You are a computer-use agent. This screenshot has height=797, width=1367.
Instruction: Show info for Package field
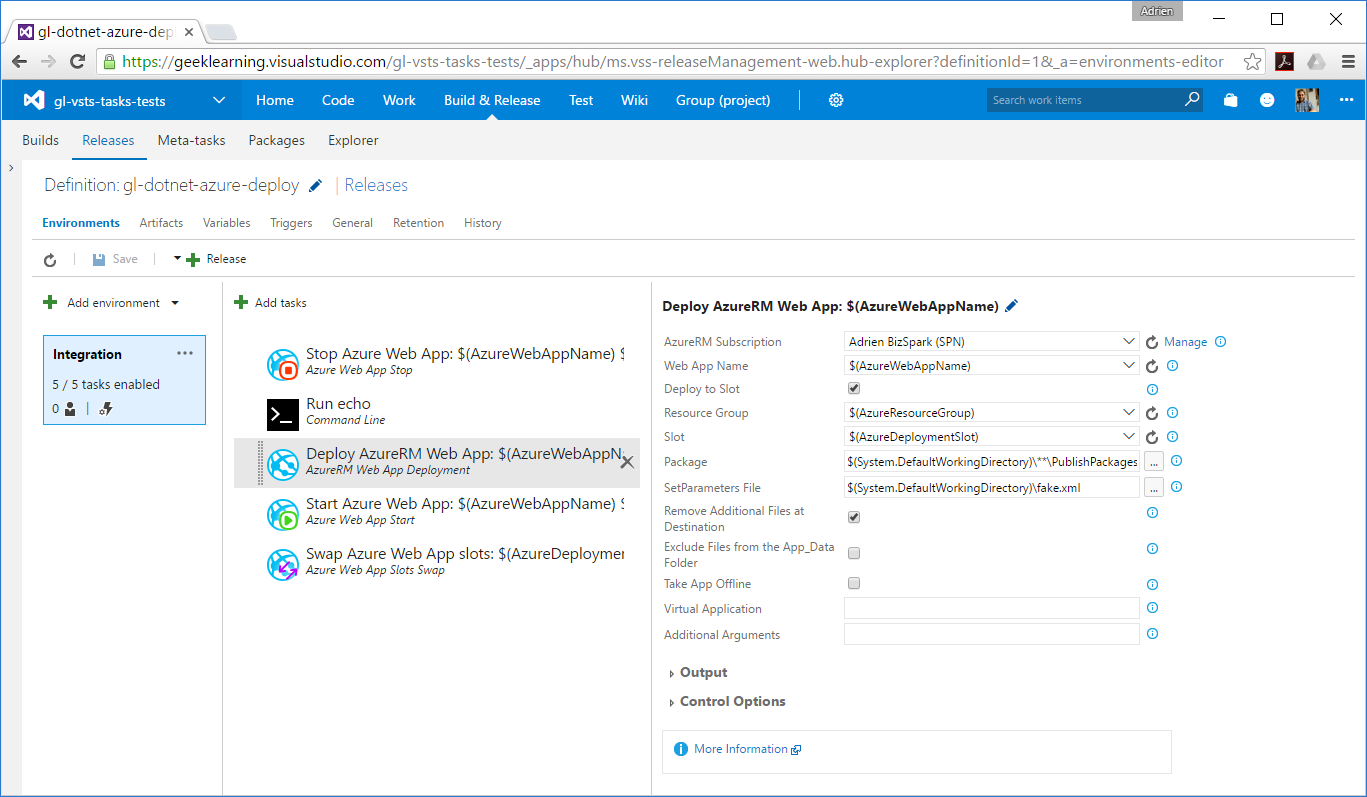[1176, 461]
